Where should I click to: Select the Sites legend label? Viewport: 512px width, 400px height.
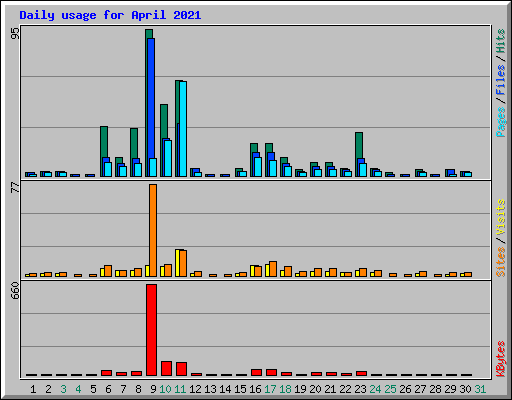[x=500, y=262]
